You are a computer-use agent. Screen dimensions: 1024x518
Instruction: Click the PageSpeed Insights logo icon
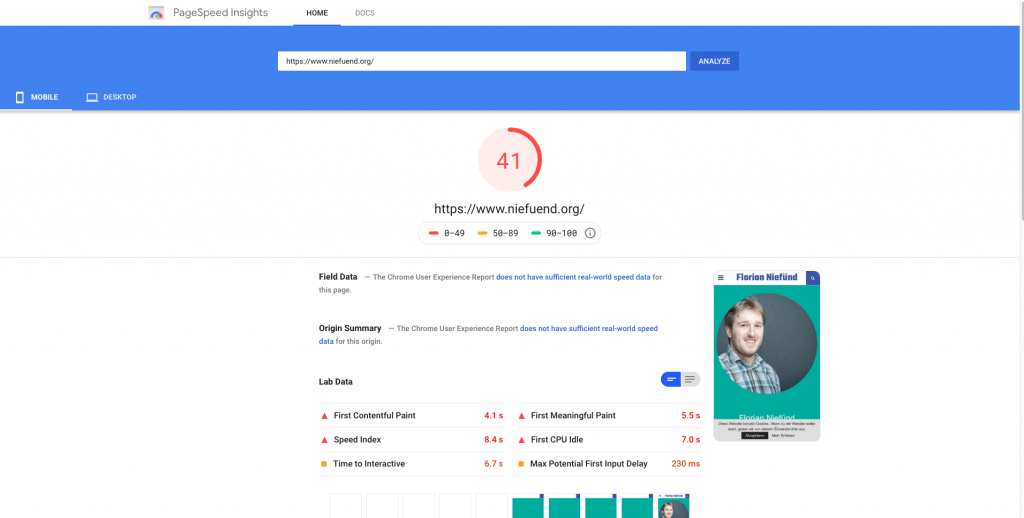tap(156, 13)
